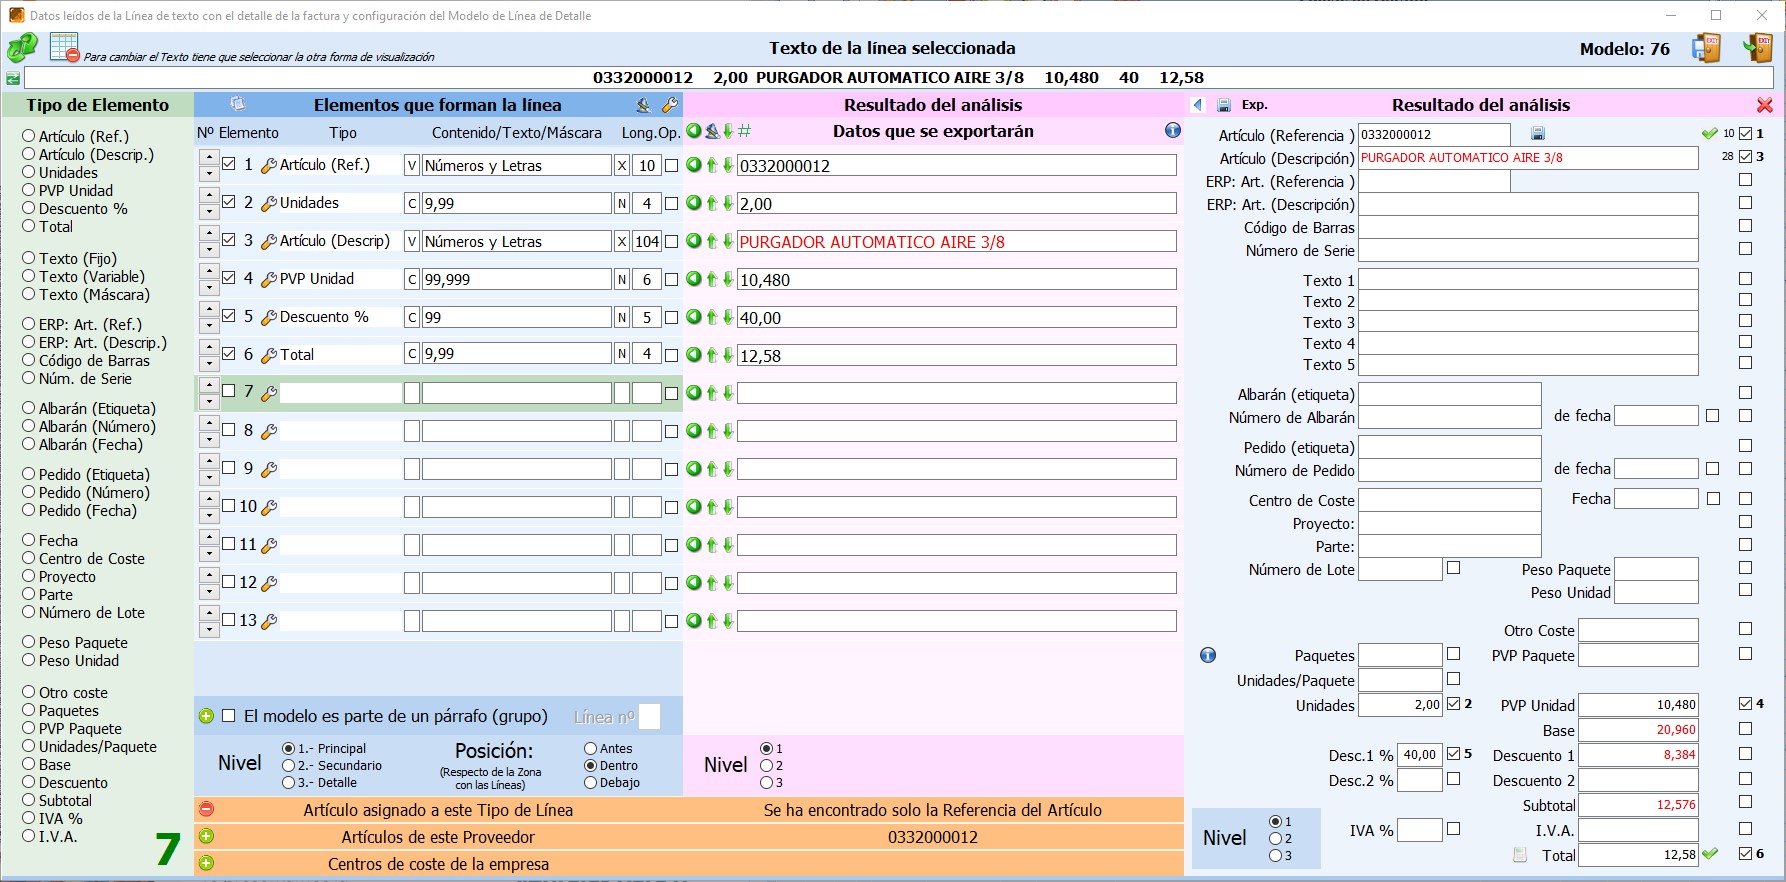Click the wrench icon for element 1 Artículo (Ref.)
The width and height of the screenshot is (1786, 882).
[x=268, y=166]
